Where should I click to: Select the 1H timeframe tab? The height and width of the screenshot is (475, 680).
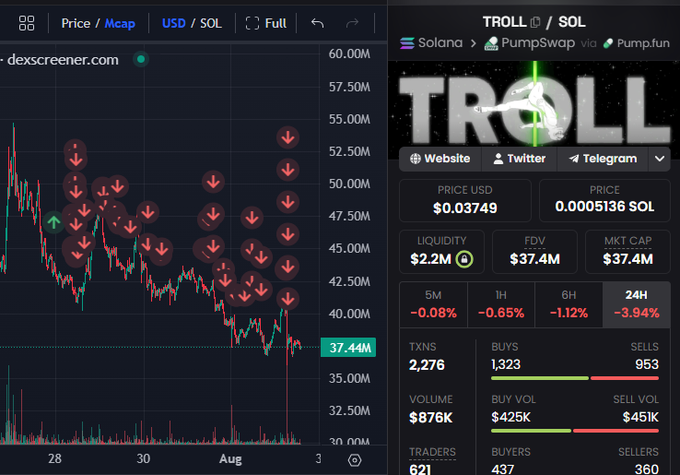[x=501, y=305]
